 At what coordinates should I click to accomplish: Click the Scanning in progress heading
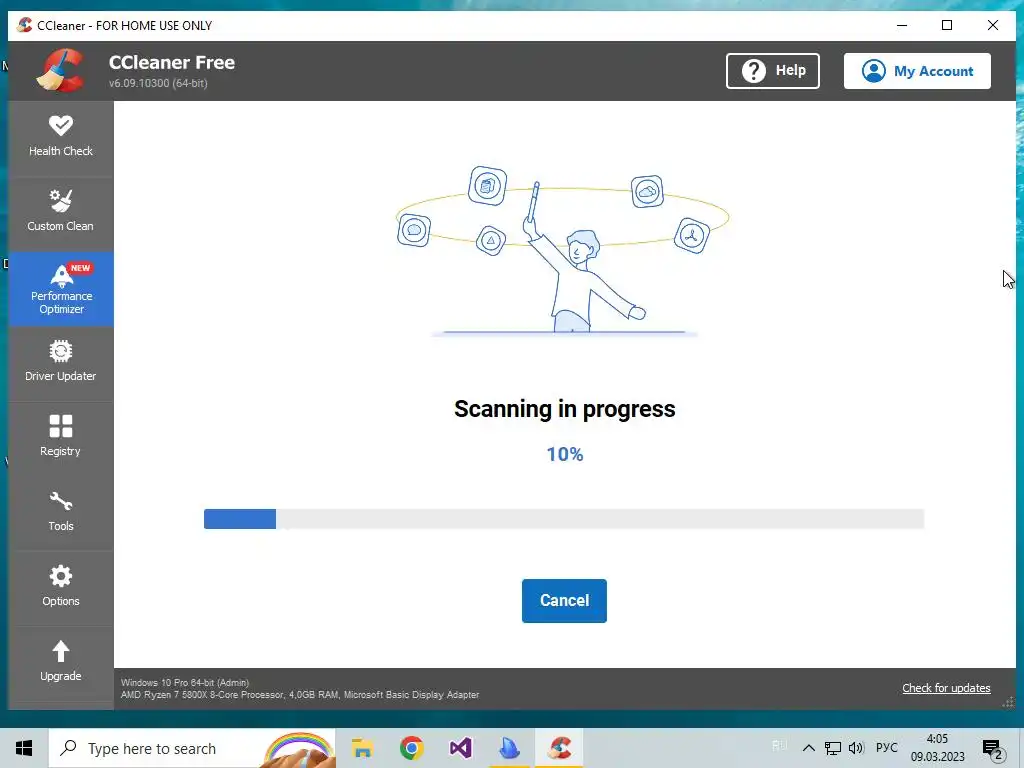(x=565, y=409)
